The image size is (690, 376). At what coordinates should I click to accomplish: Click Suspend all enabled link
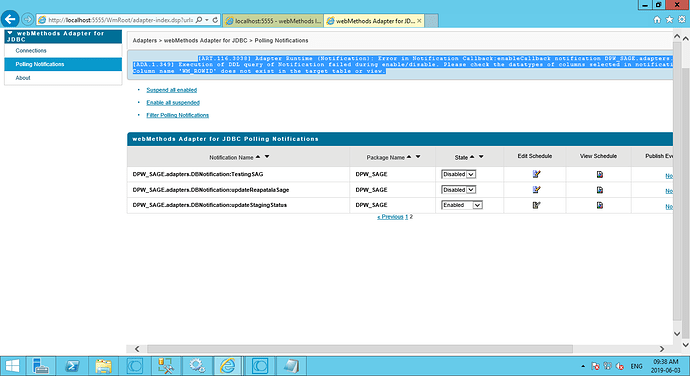point(172,90)
